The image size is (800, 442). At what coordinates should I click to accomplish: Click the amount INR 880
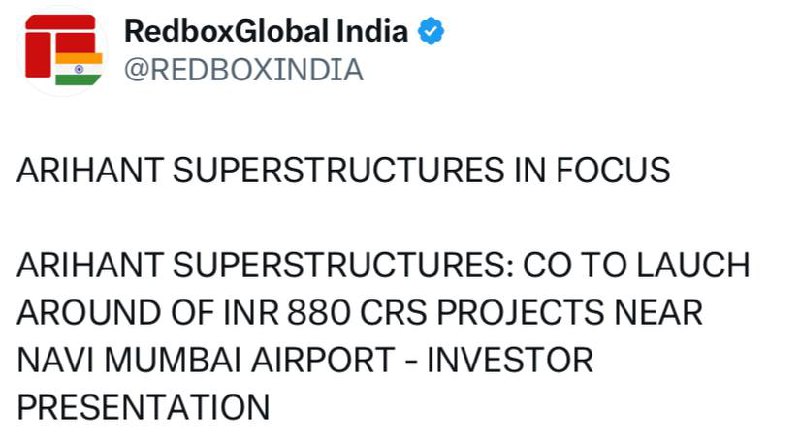pyautogui.click(x=287, y=313)
